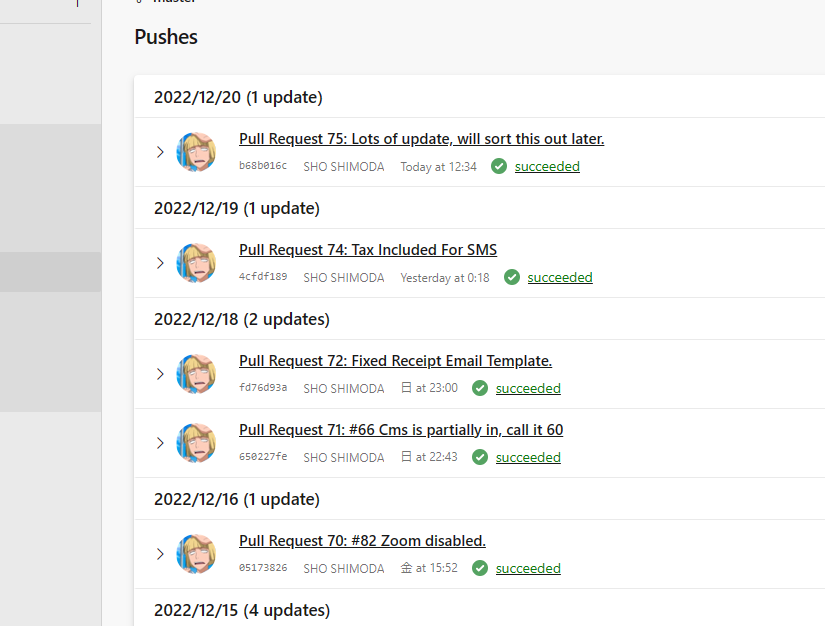Click the avatar icon on Pull Request 74

click(x=196, y=263)
